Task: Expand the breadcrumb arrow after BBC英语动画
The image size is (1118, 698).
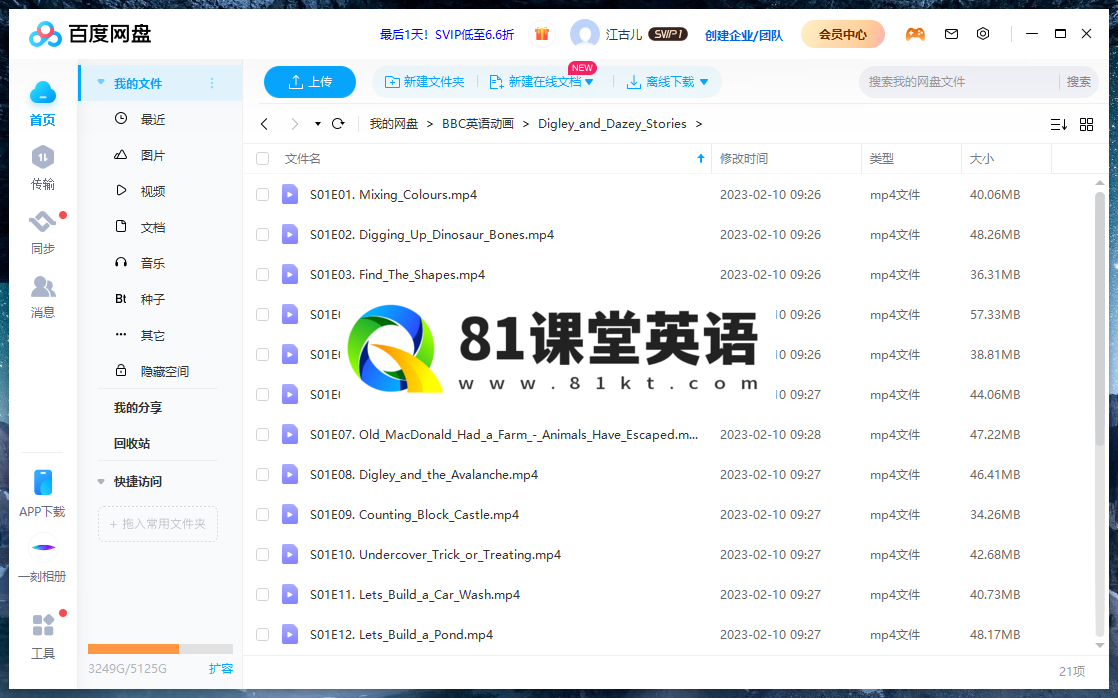Action: pyautogui.click(x=525, y=124)
